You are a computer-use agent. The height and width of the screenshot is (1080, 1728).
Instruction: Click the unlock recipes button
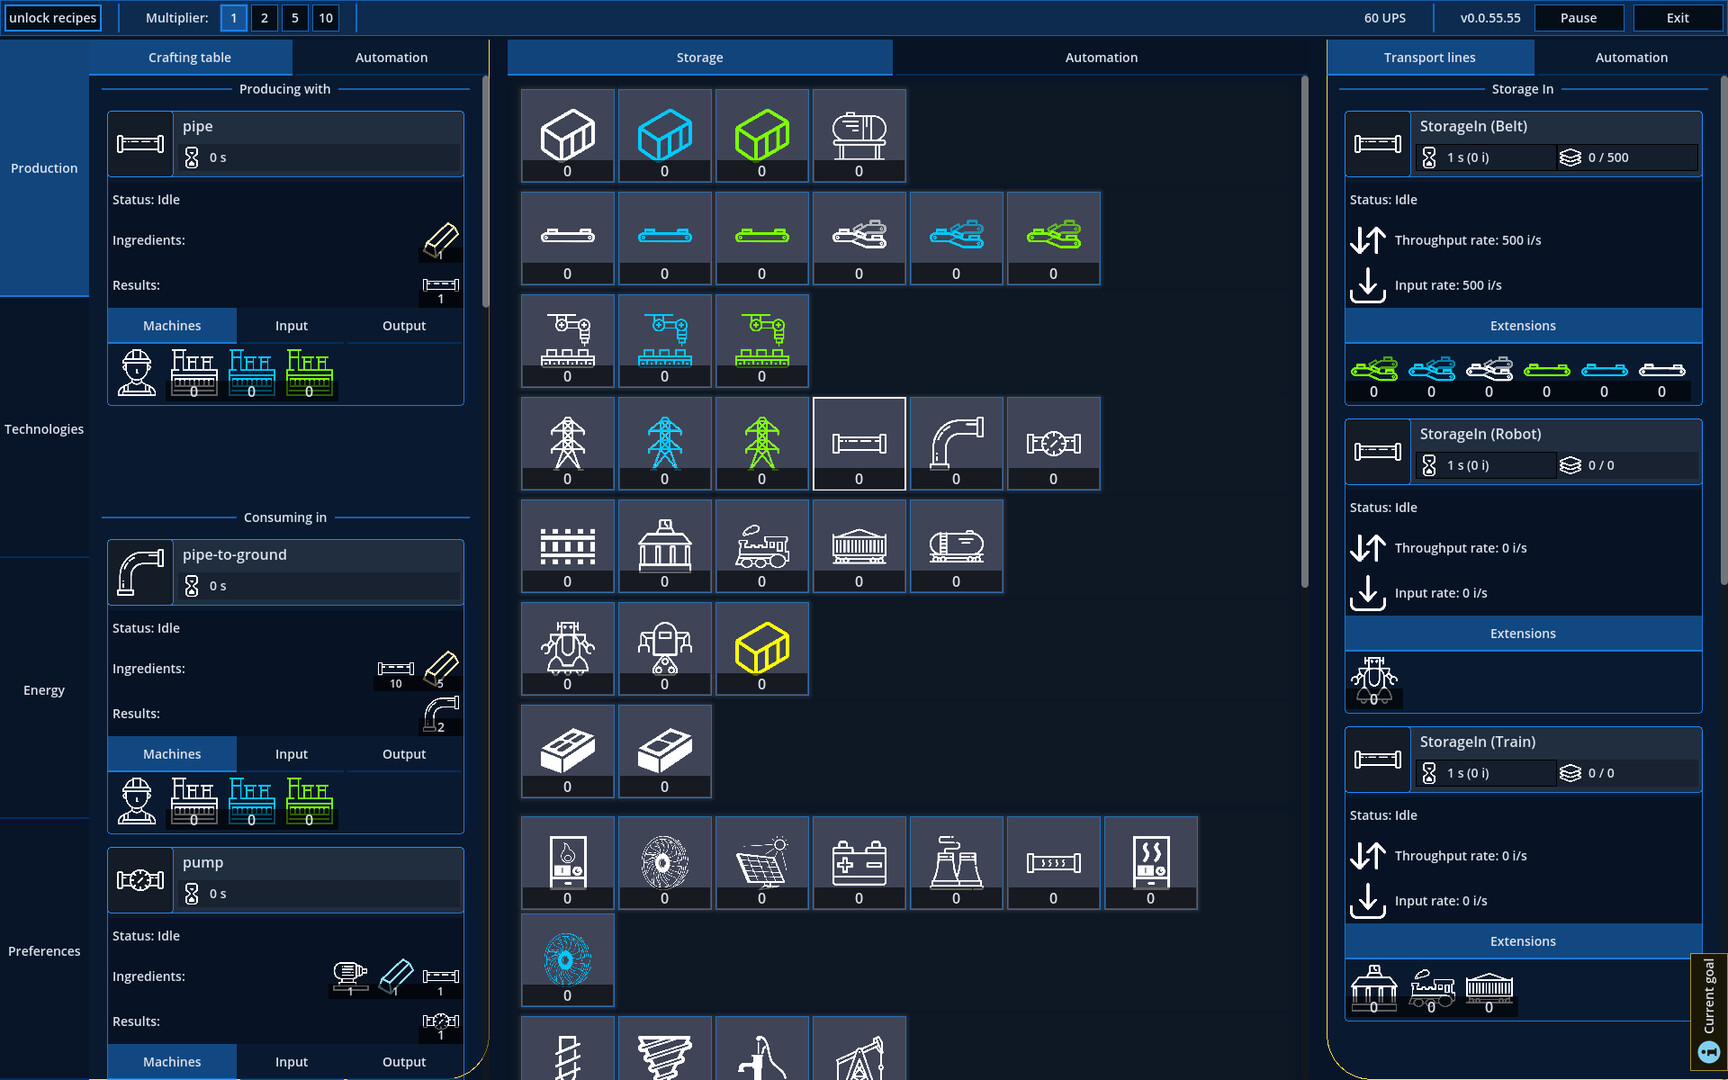point(52,17)
